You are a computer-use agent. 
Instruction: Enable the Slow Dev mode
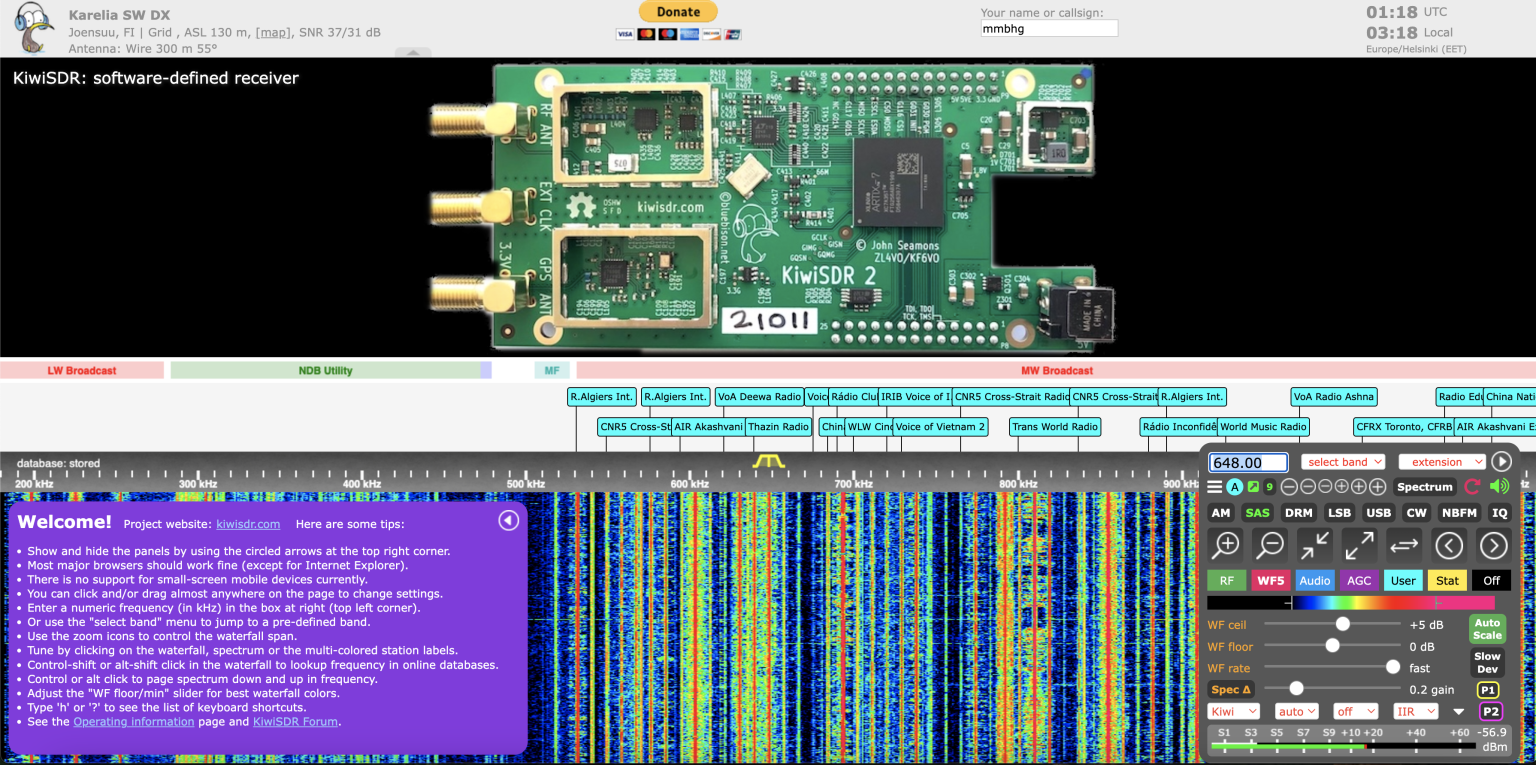[x=1486, y=660]
